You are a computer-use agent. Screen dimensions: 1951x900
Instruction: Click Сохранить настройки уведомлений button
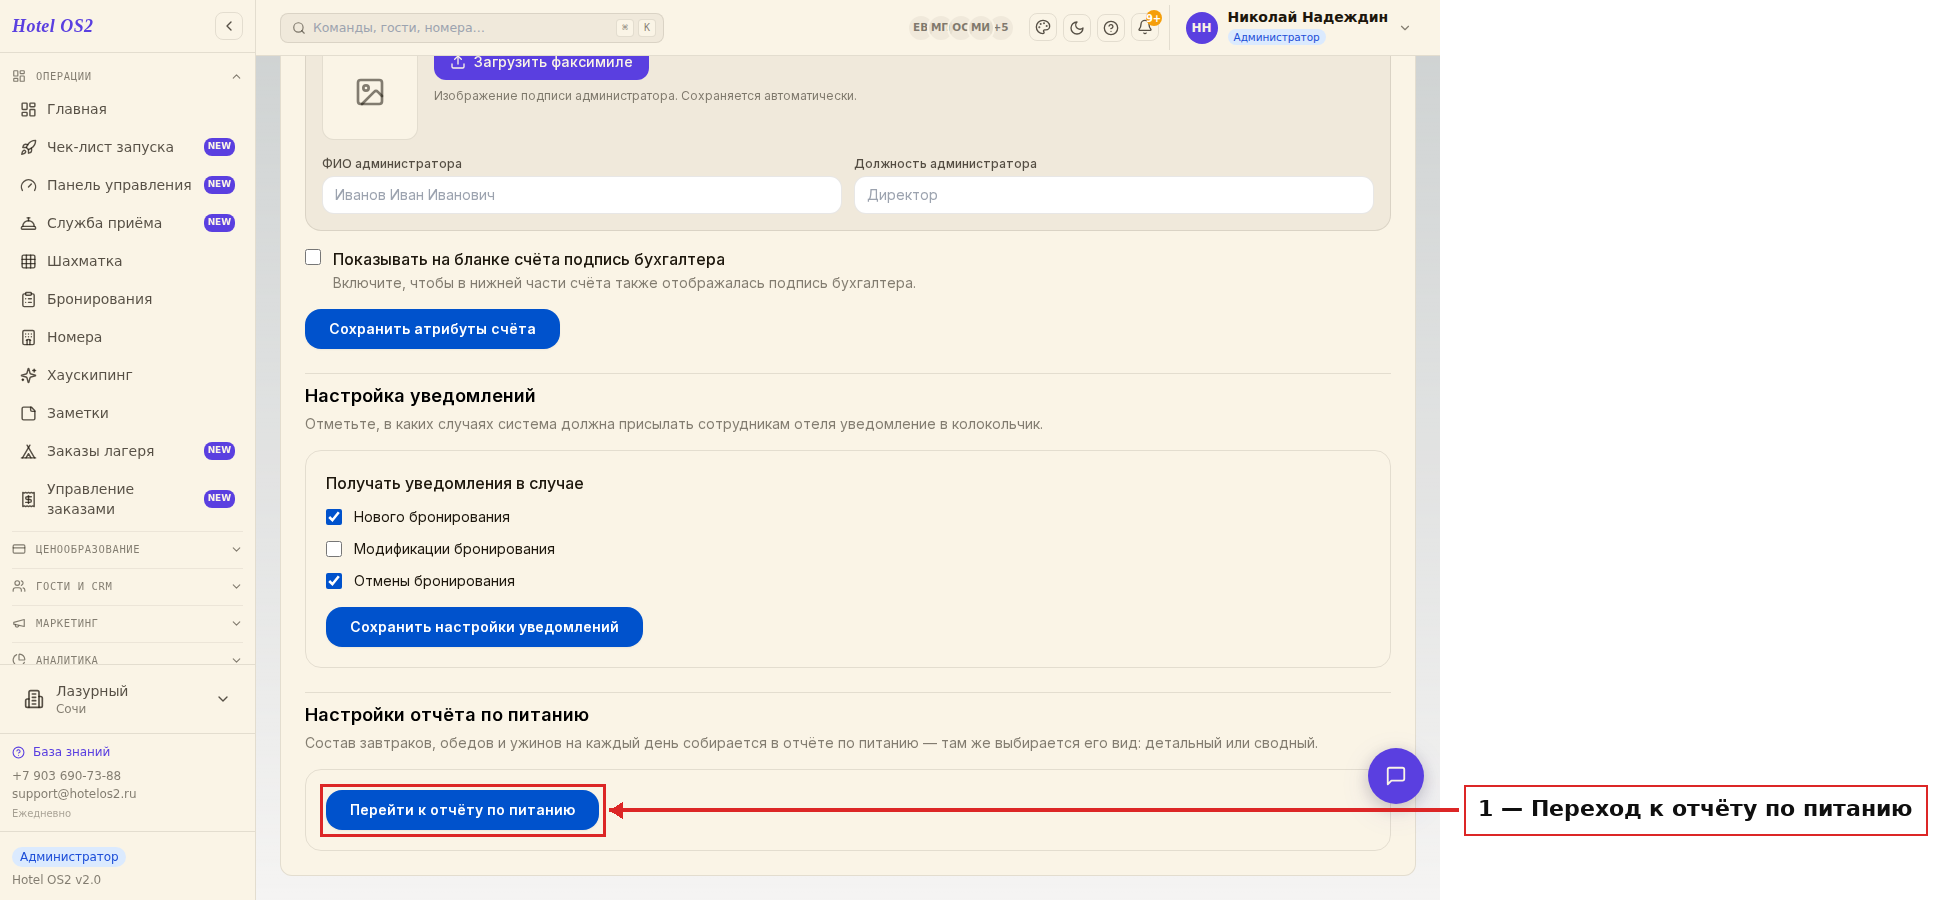click(x=484, y=627)
